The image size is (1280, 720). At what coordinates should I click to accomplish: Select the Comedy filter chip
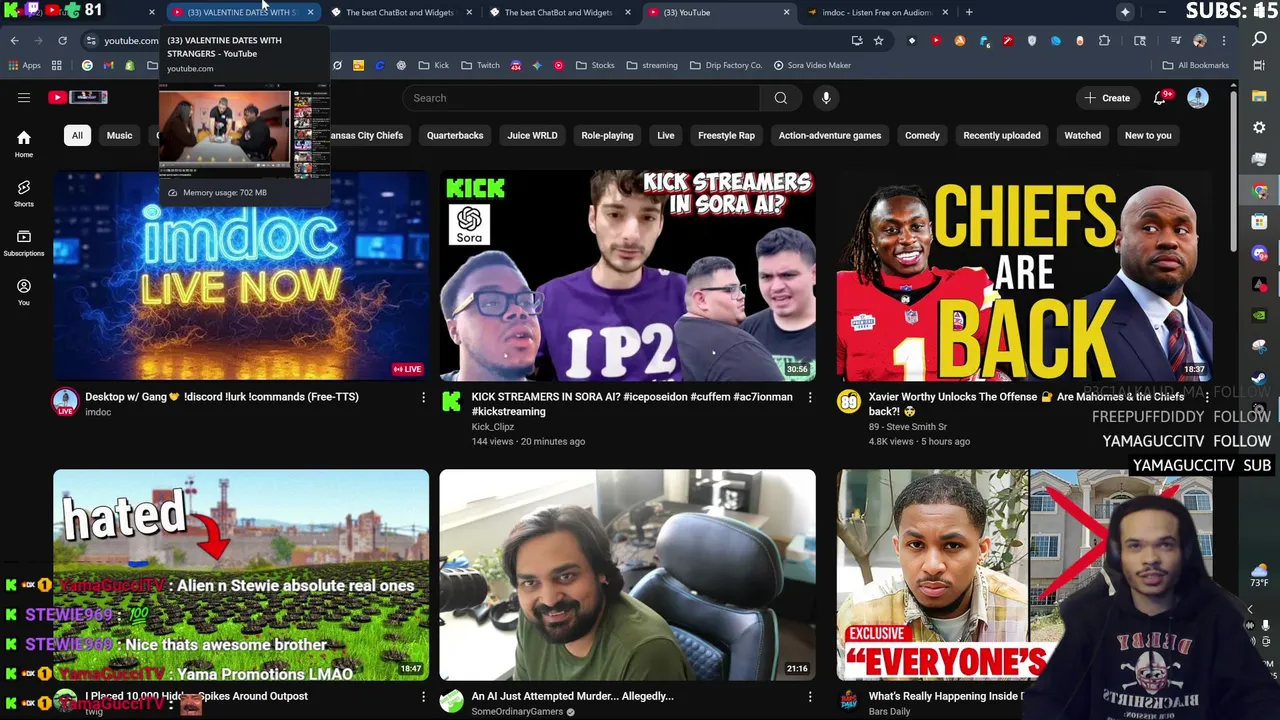pyautogui.click(x=922, y=135)
